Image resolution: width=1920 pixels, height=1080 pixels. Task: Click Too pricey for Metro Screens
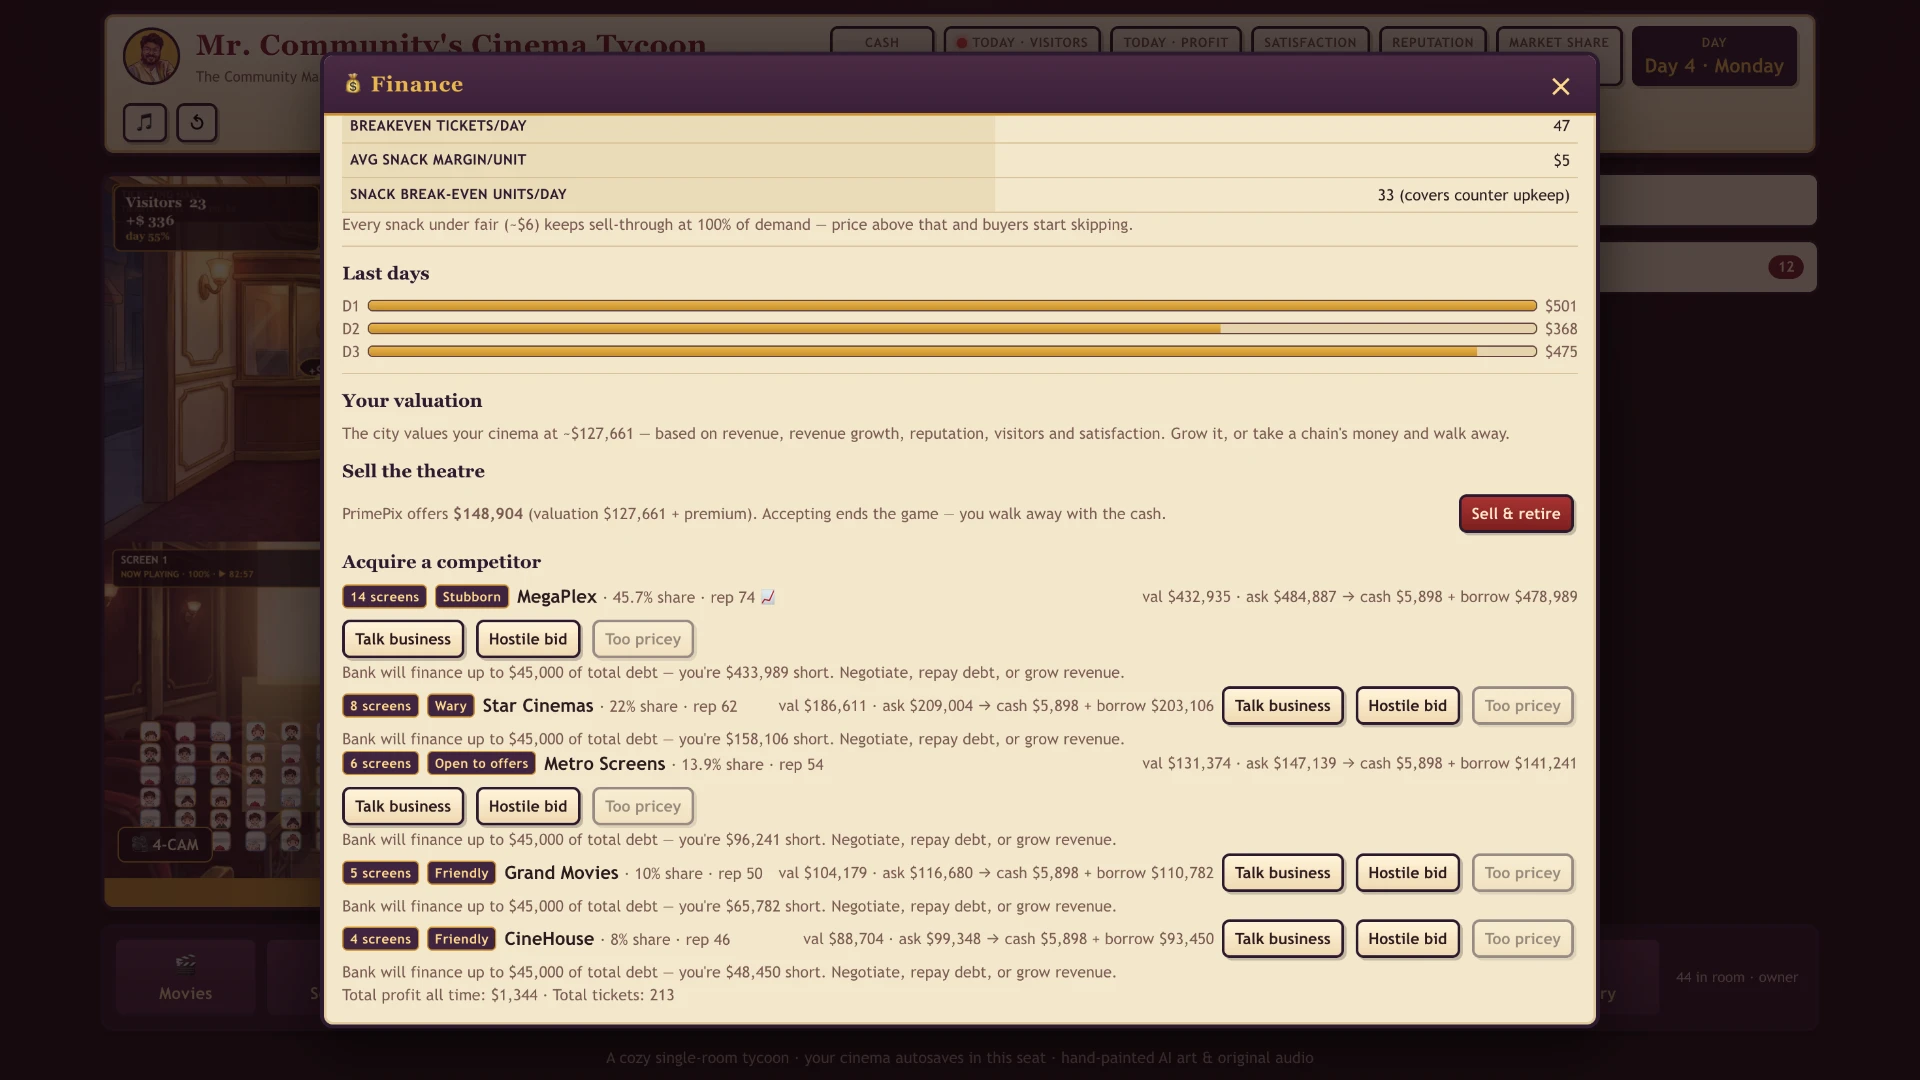tap(643, 806)
